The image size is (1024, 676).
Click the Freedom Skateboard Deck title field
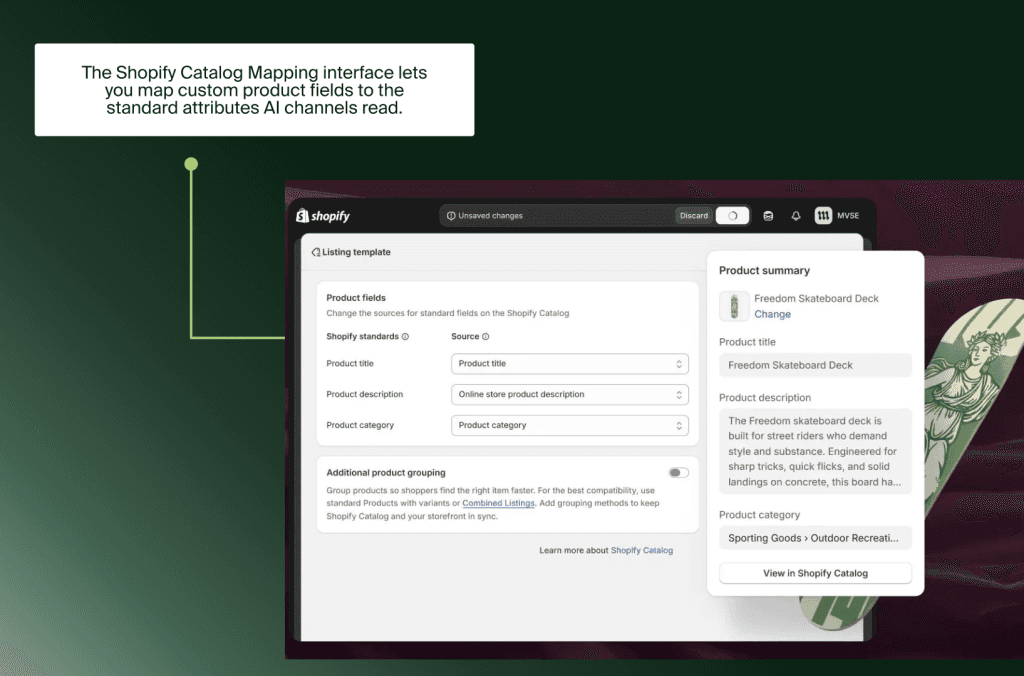815,365
